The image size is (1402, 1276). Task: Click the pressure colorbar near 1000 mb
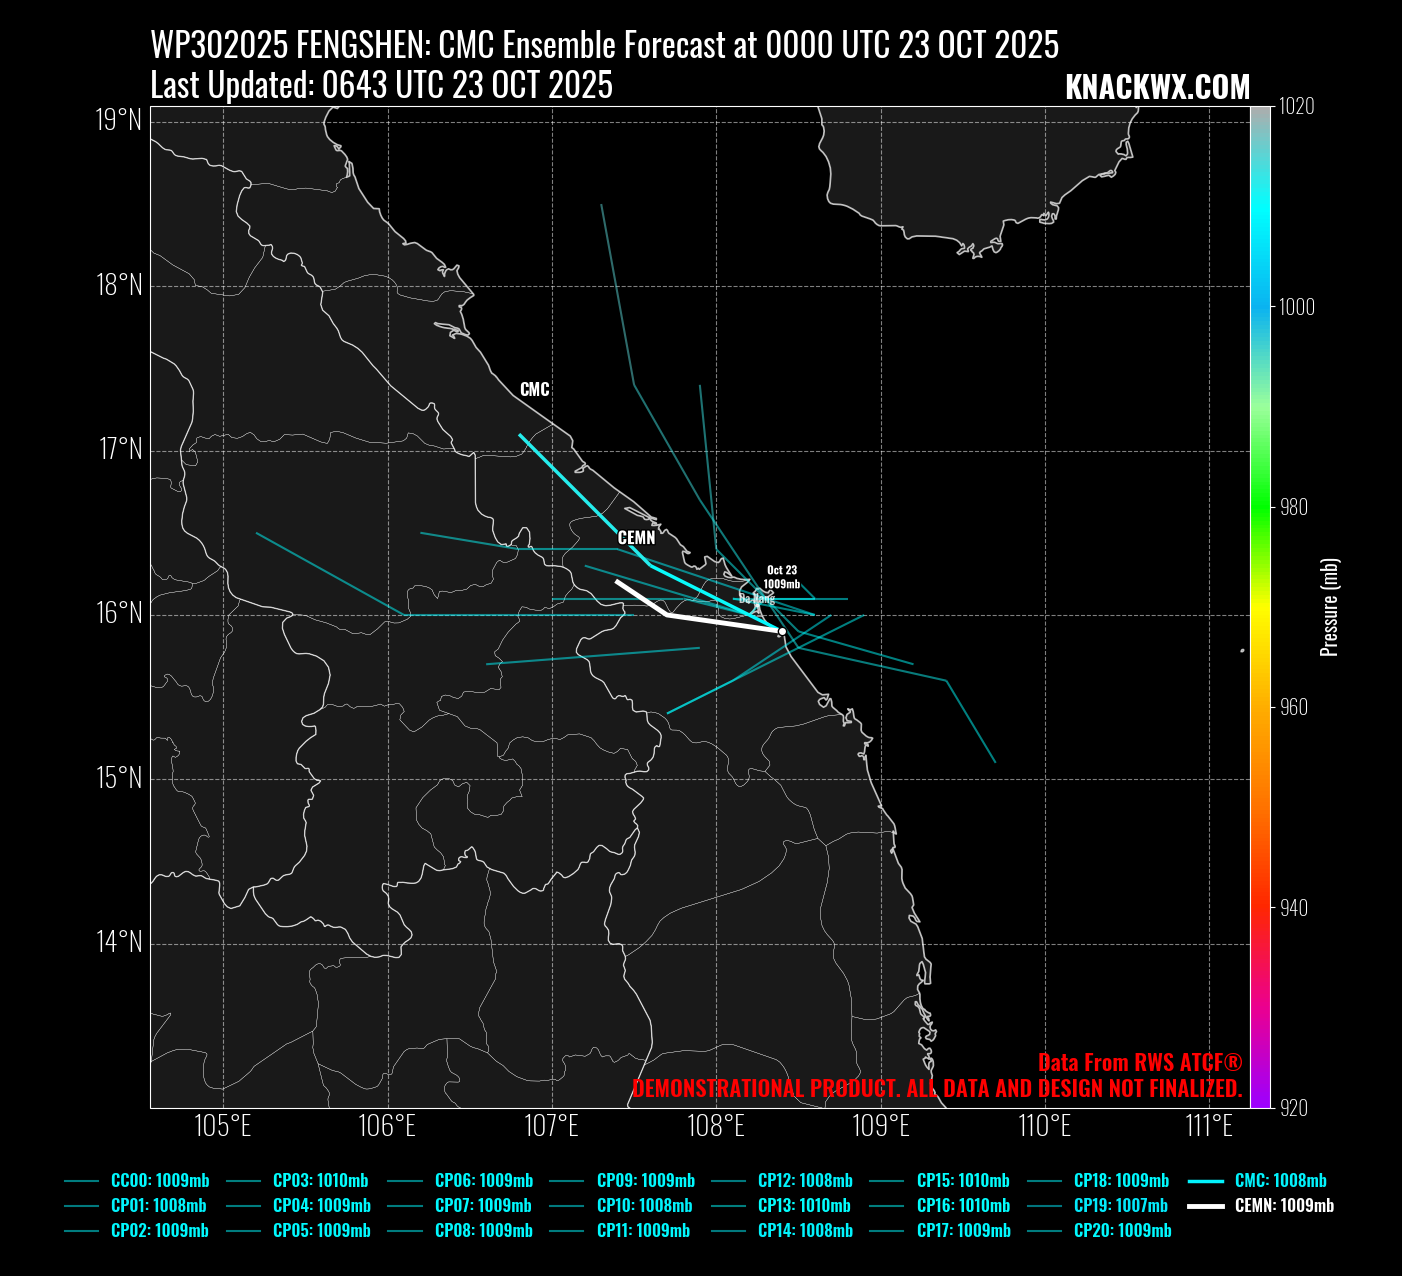pyautogui.click(x=1260, y=307)
